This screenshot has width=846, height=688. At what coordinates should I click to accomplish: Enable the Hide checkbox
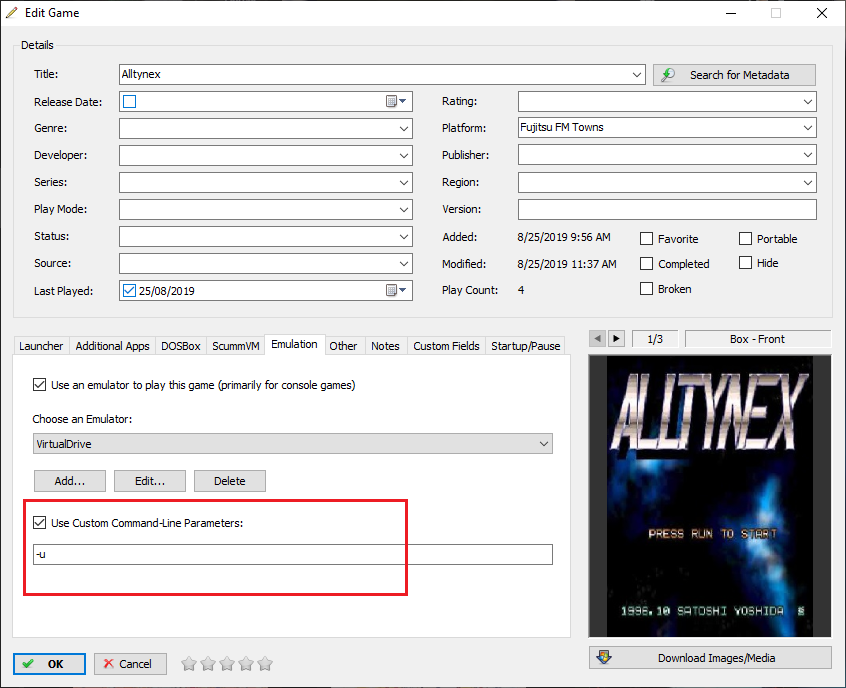745,263
